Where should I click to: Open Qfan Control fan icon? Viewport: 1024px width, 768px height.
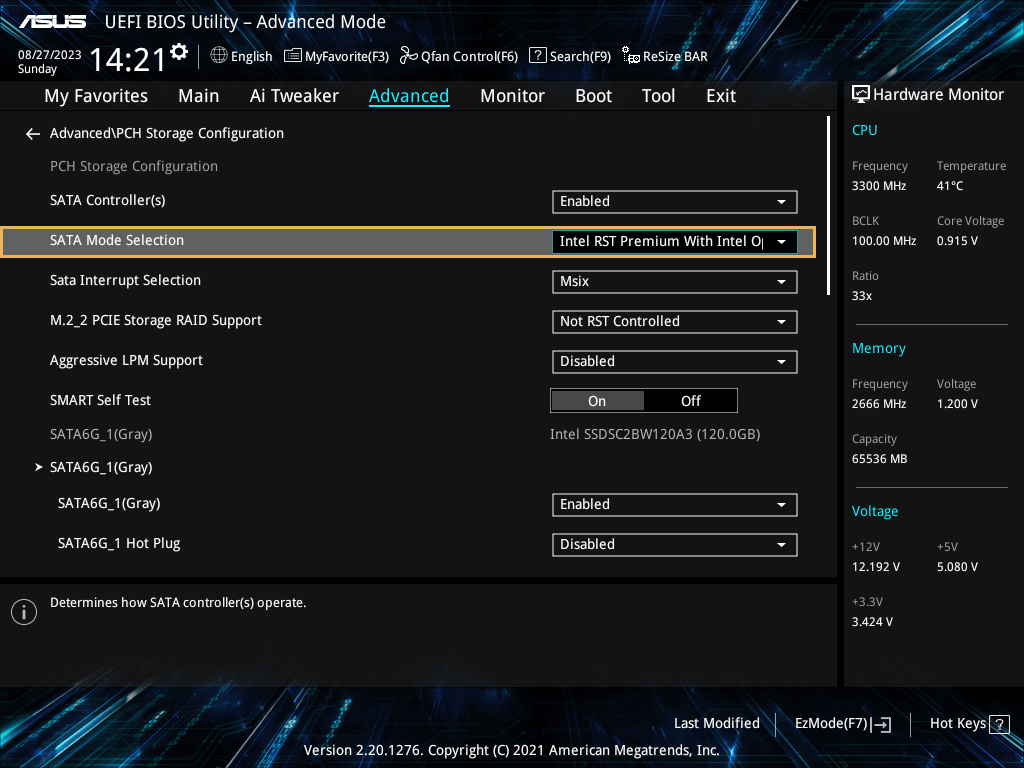409,56
